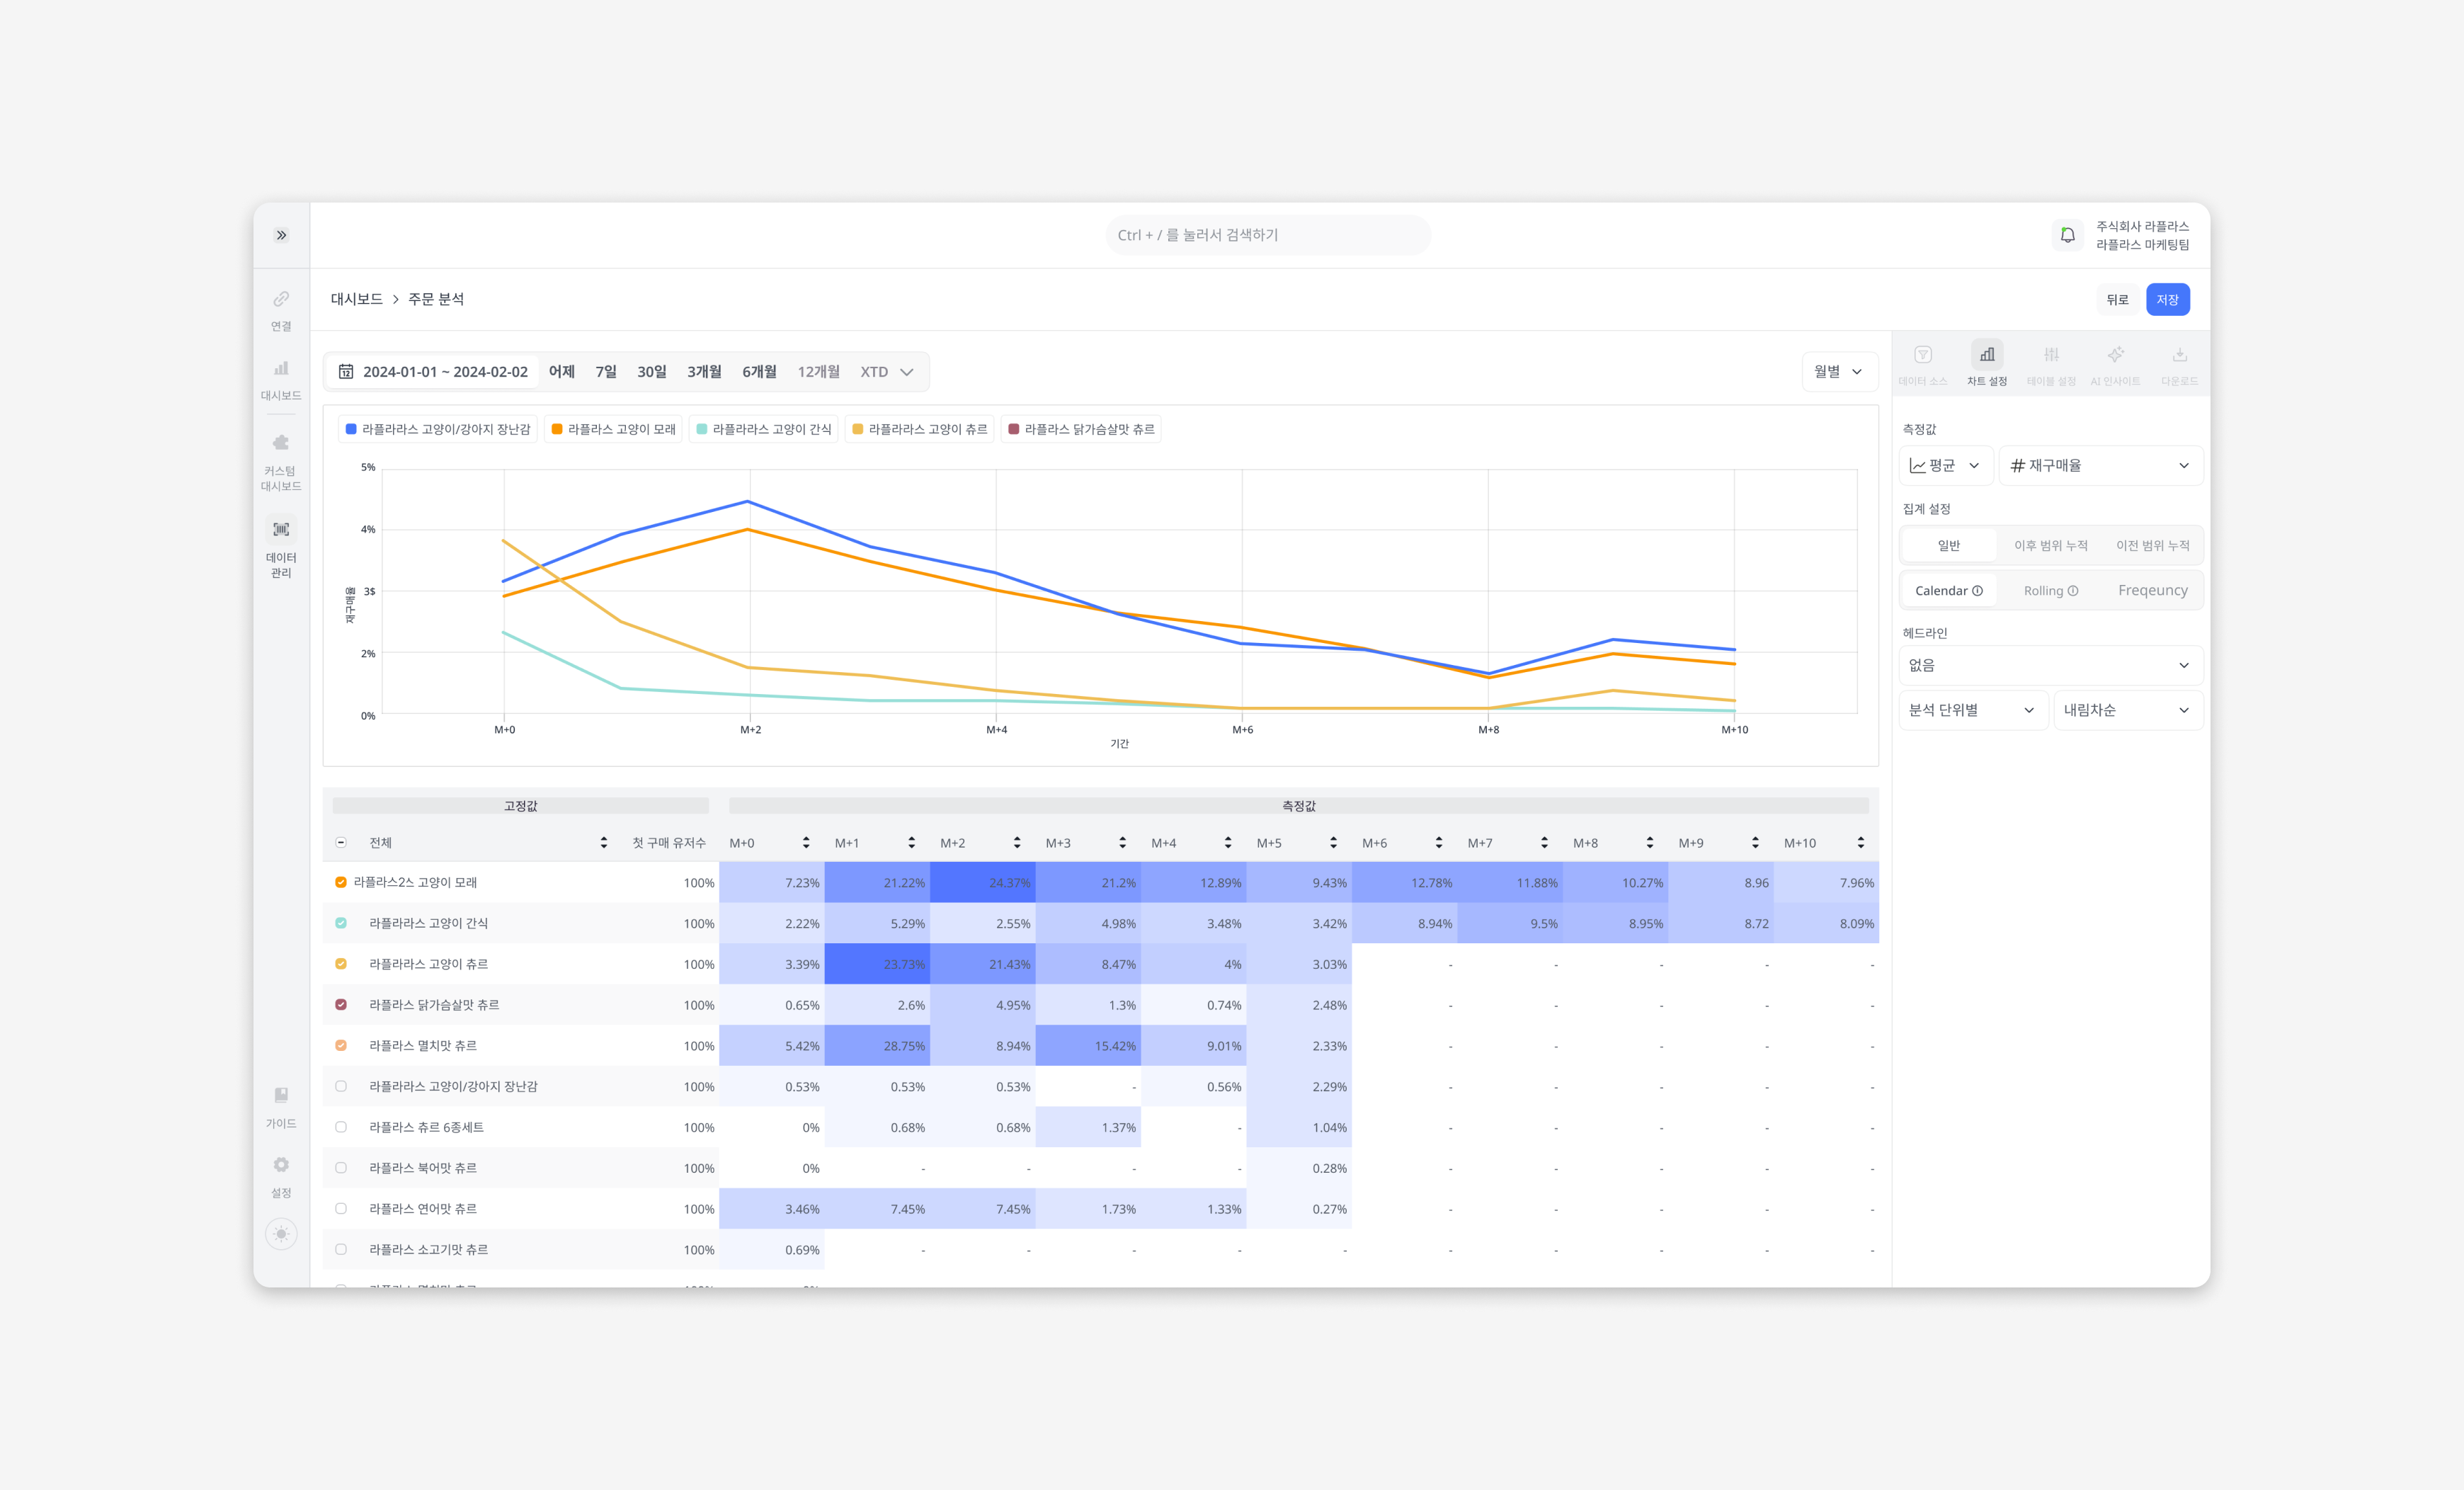Click the notification bell icon
This screenshot has height=1490, width=2464.
[x=2067, y=235]
